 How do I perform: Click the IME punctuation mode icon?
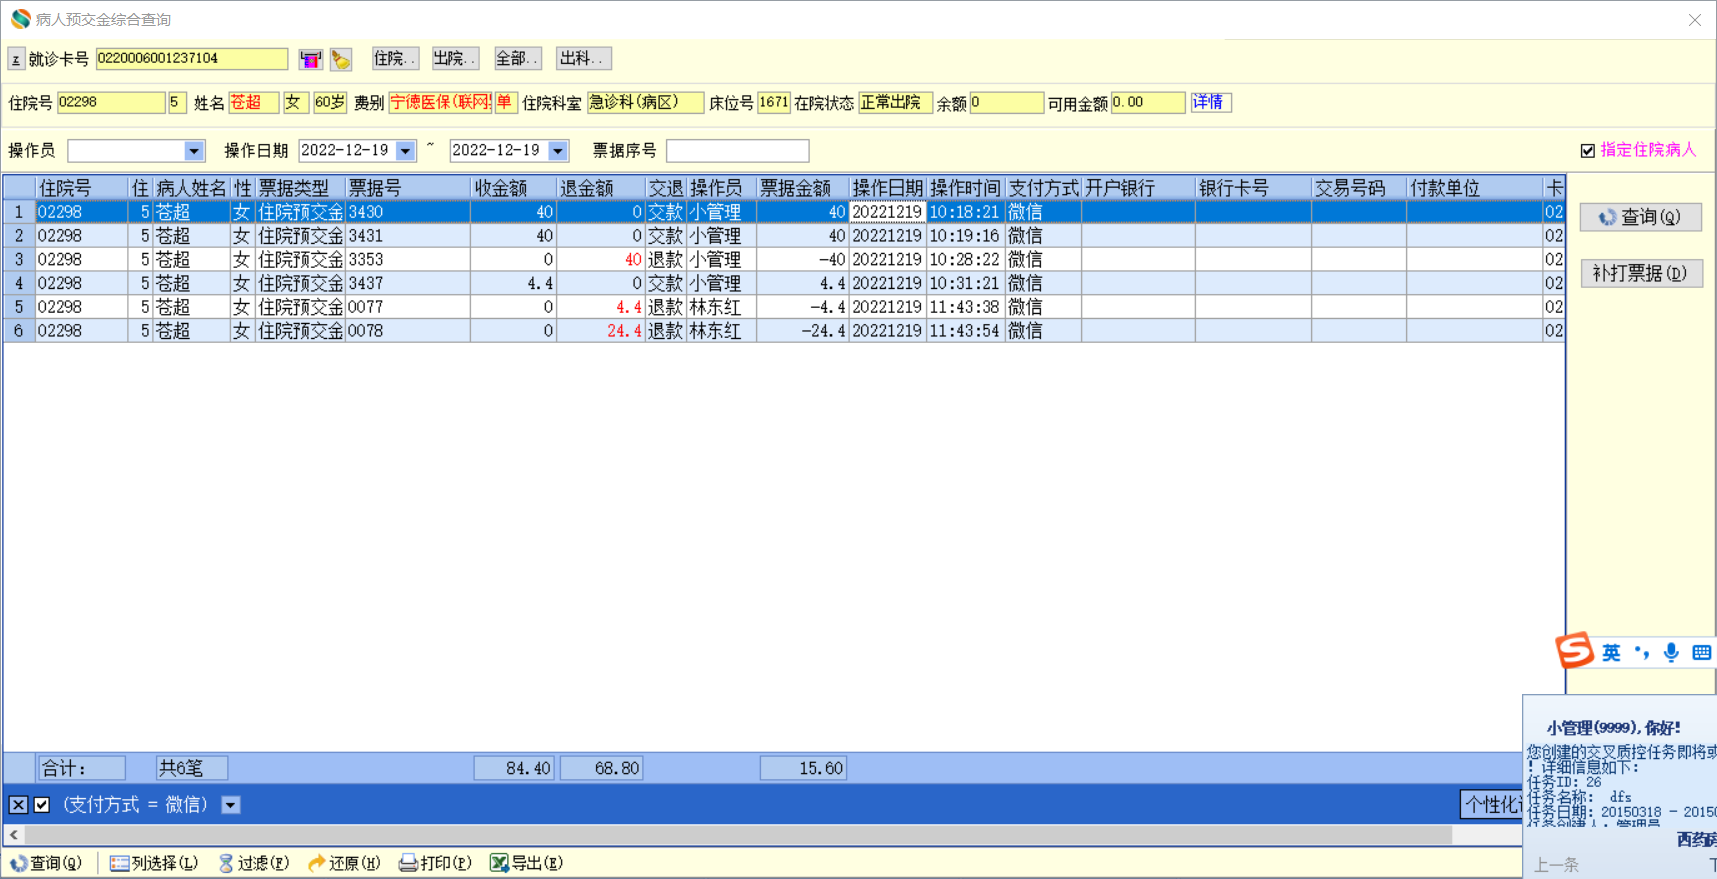point(1642,653)
